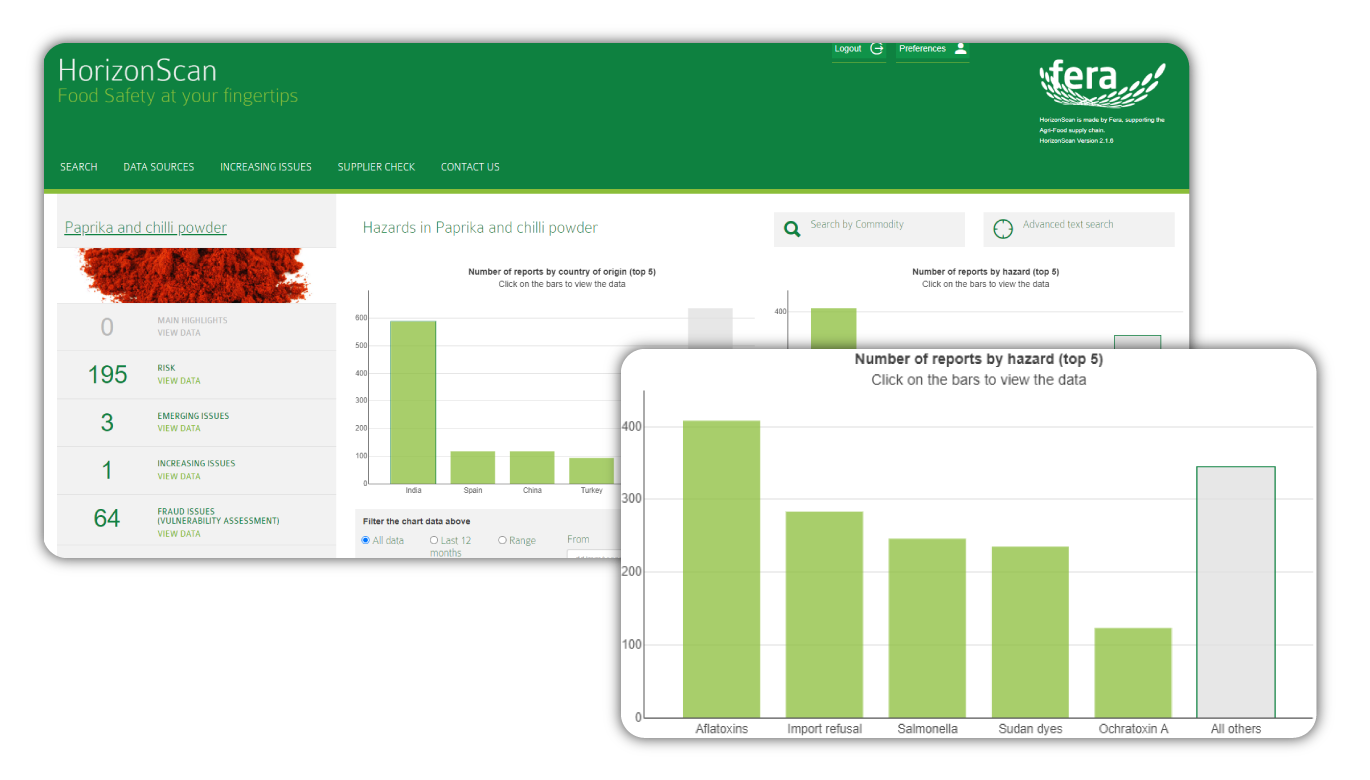Click the Aflatoxins bar in hazard chart

(721, 568)
